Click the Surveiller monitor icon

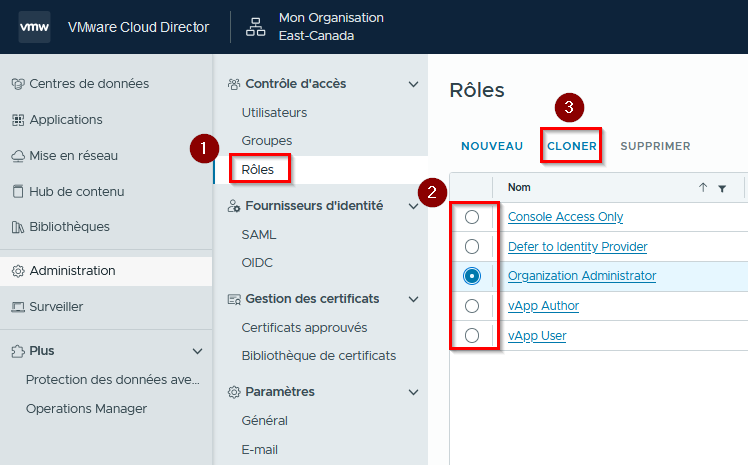point(18,307)
